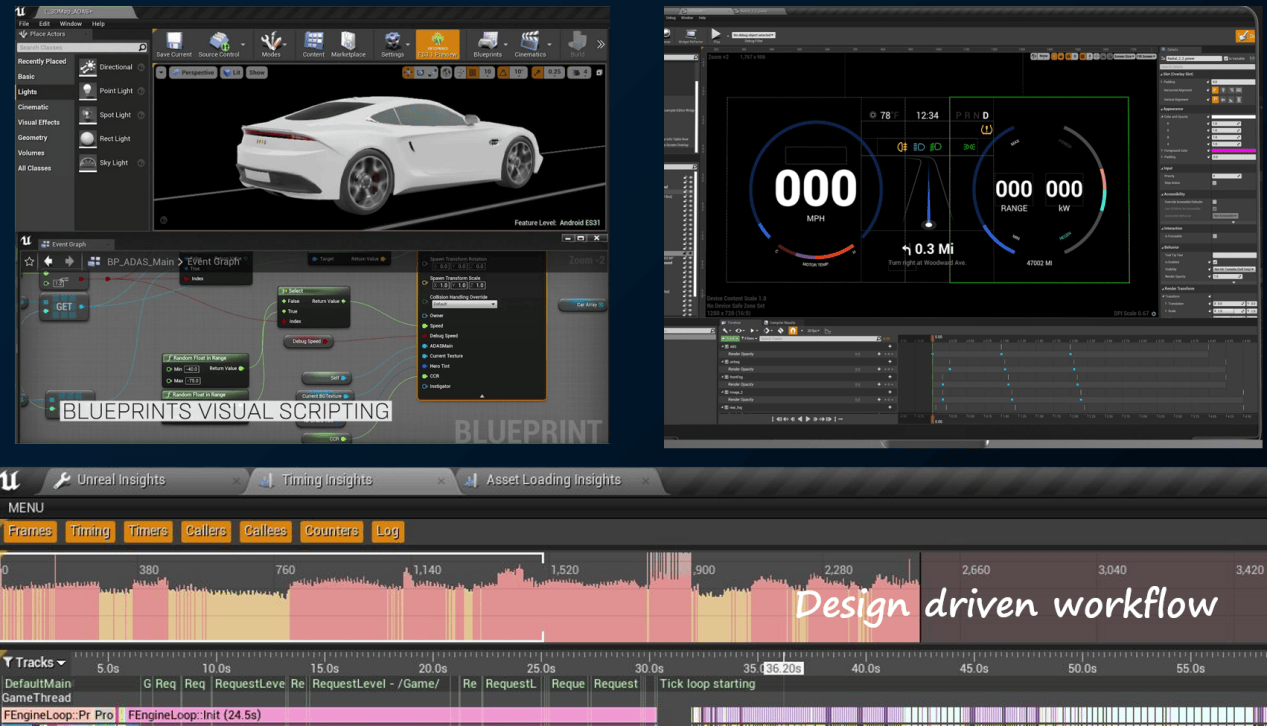Open Collision Handling Override combo box

tap(464, 304)
